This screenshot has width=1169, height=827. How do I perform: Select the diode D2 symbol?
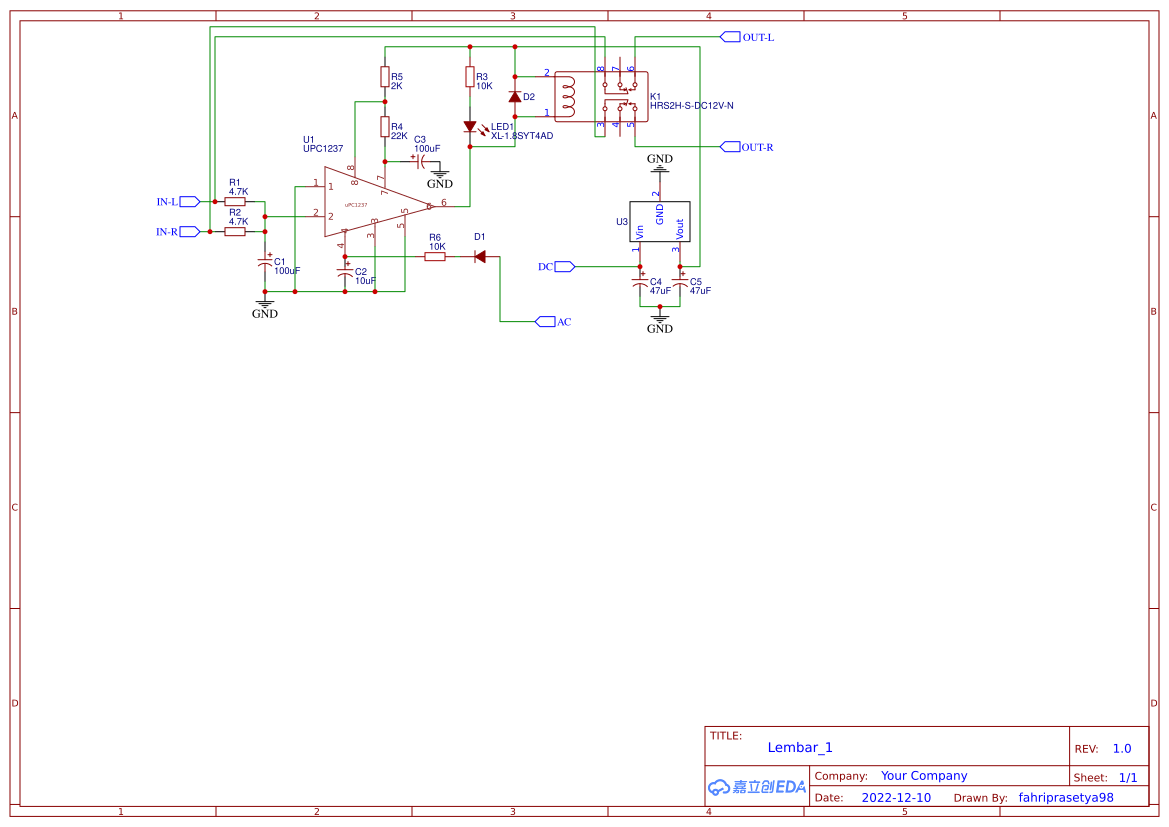516,95
